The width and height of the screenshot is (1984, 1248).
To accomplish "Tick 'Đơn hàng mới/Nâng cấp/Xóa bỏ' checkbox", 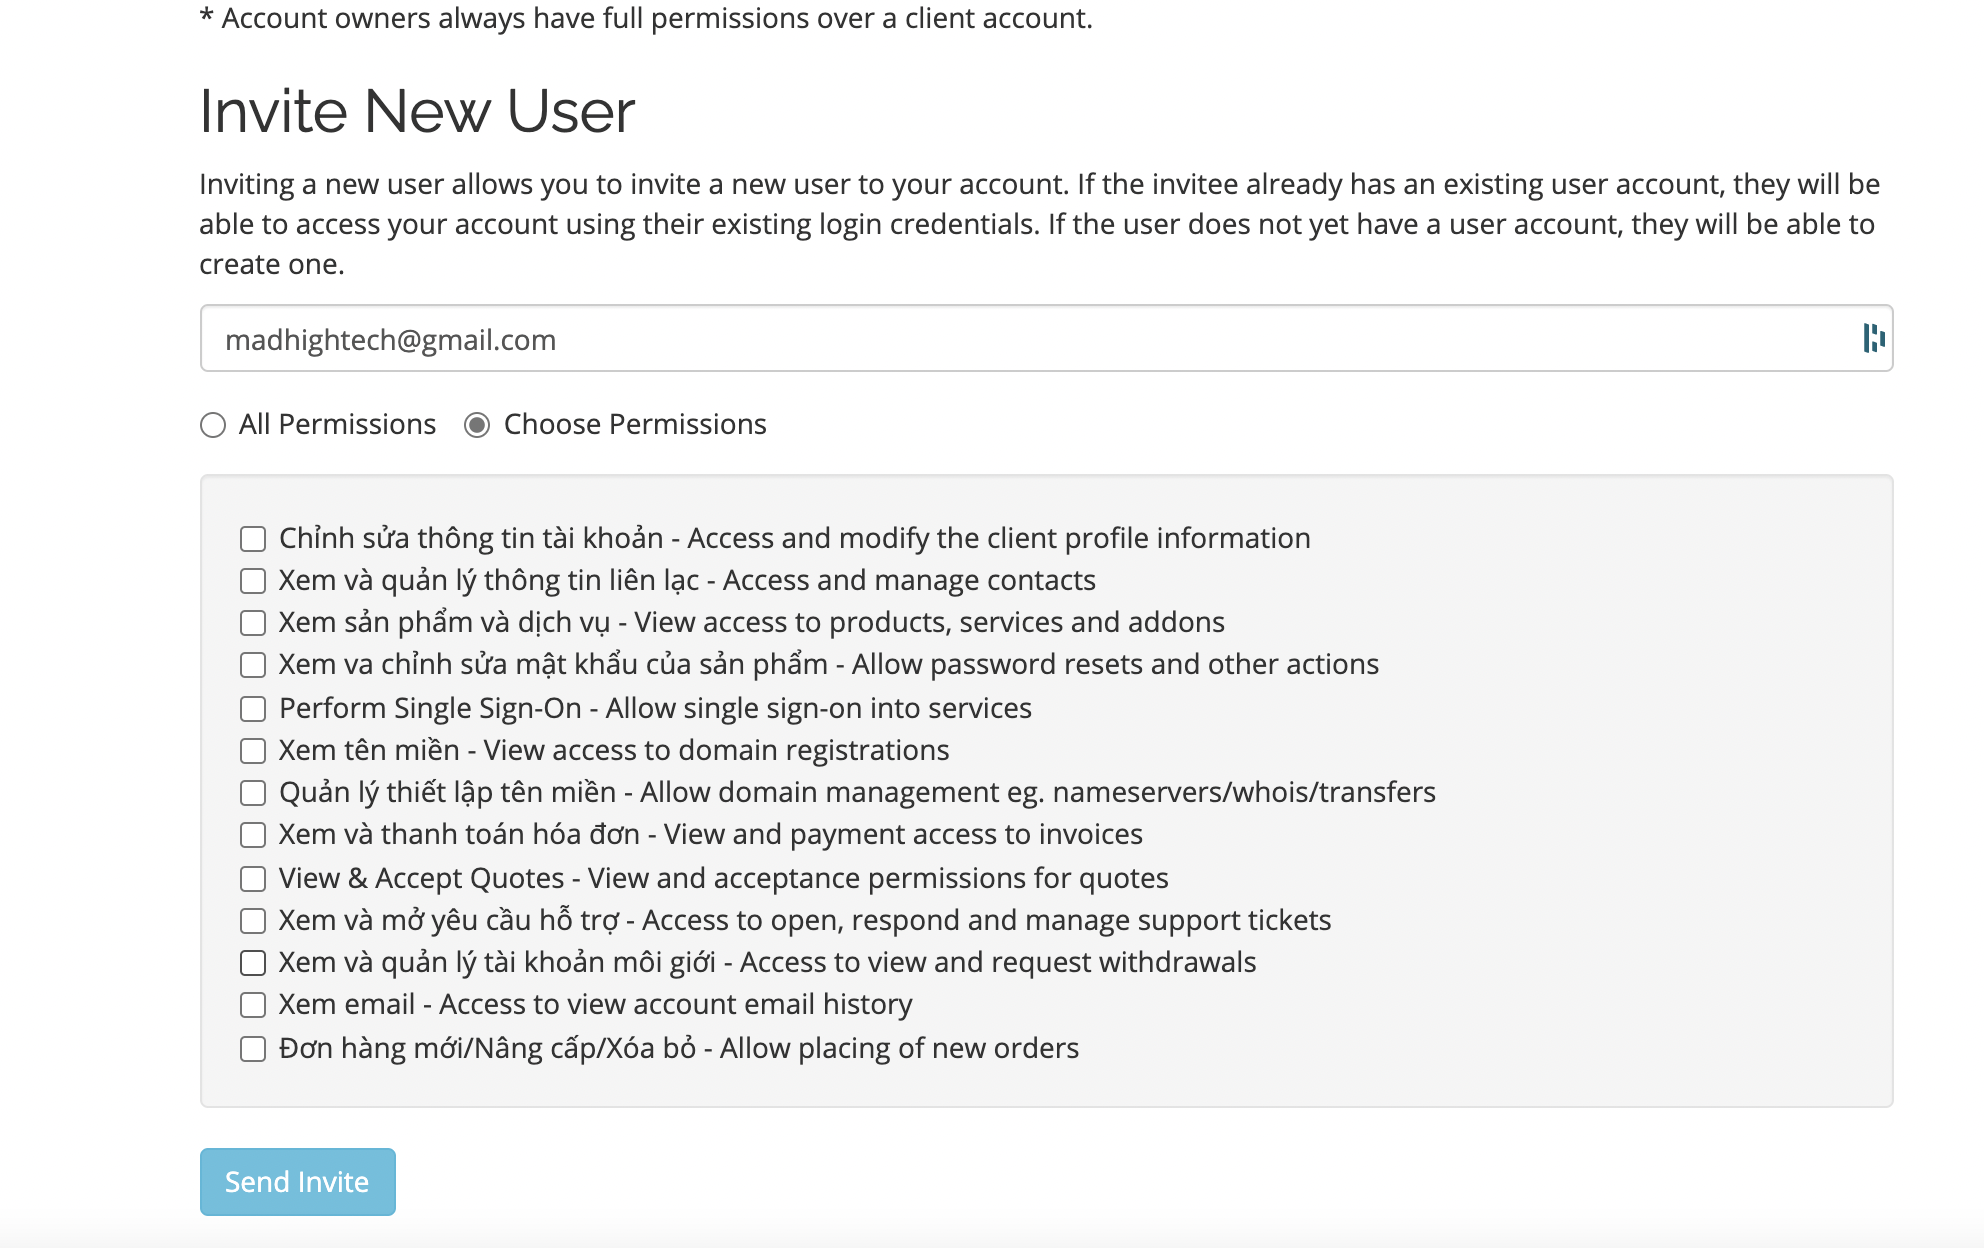I will [x=253, y=1049].
